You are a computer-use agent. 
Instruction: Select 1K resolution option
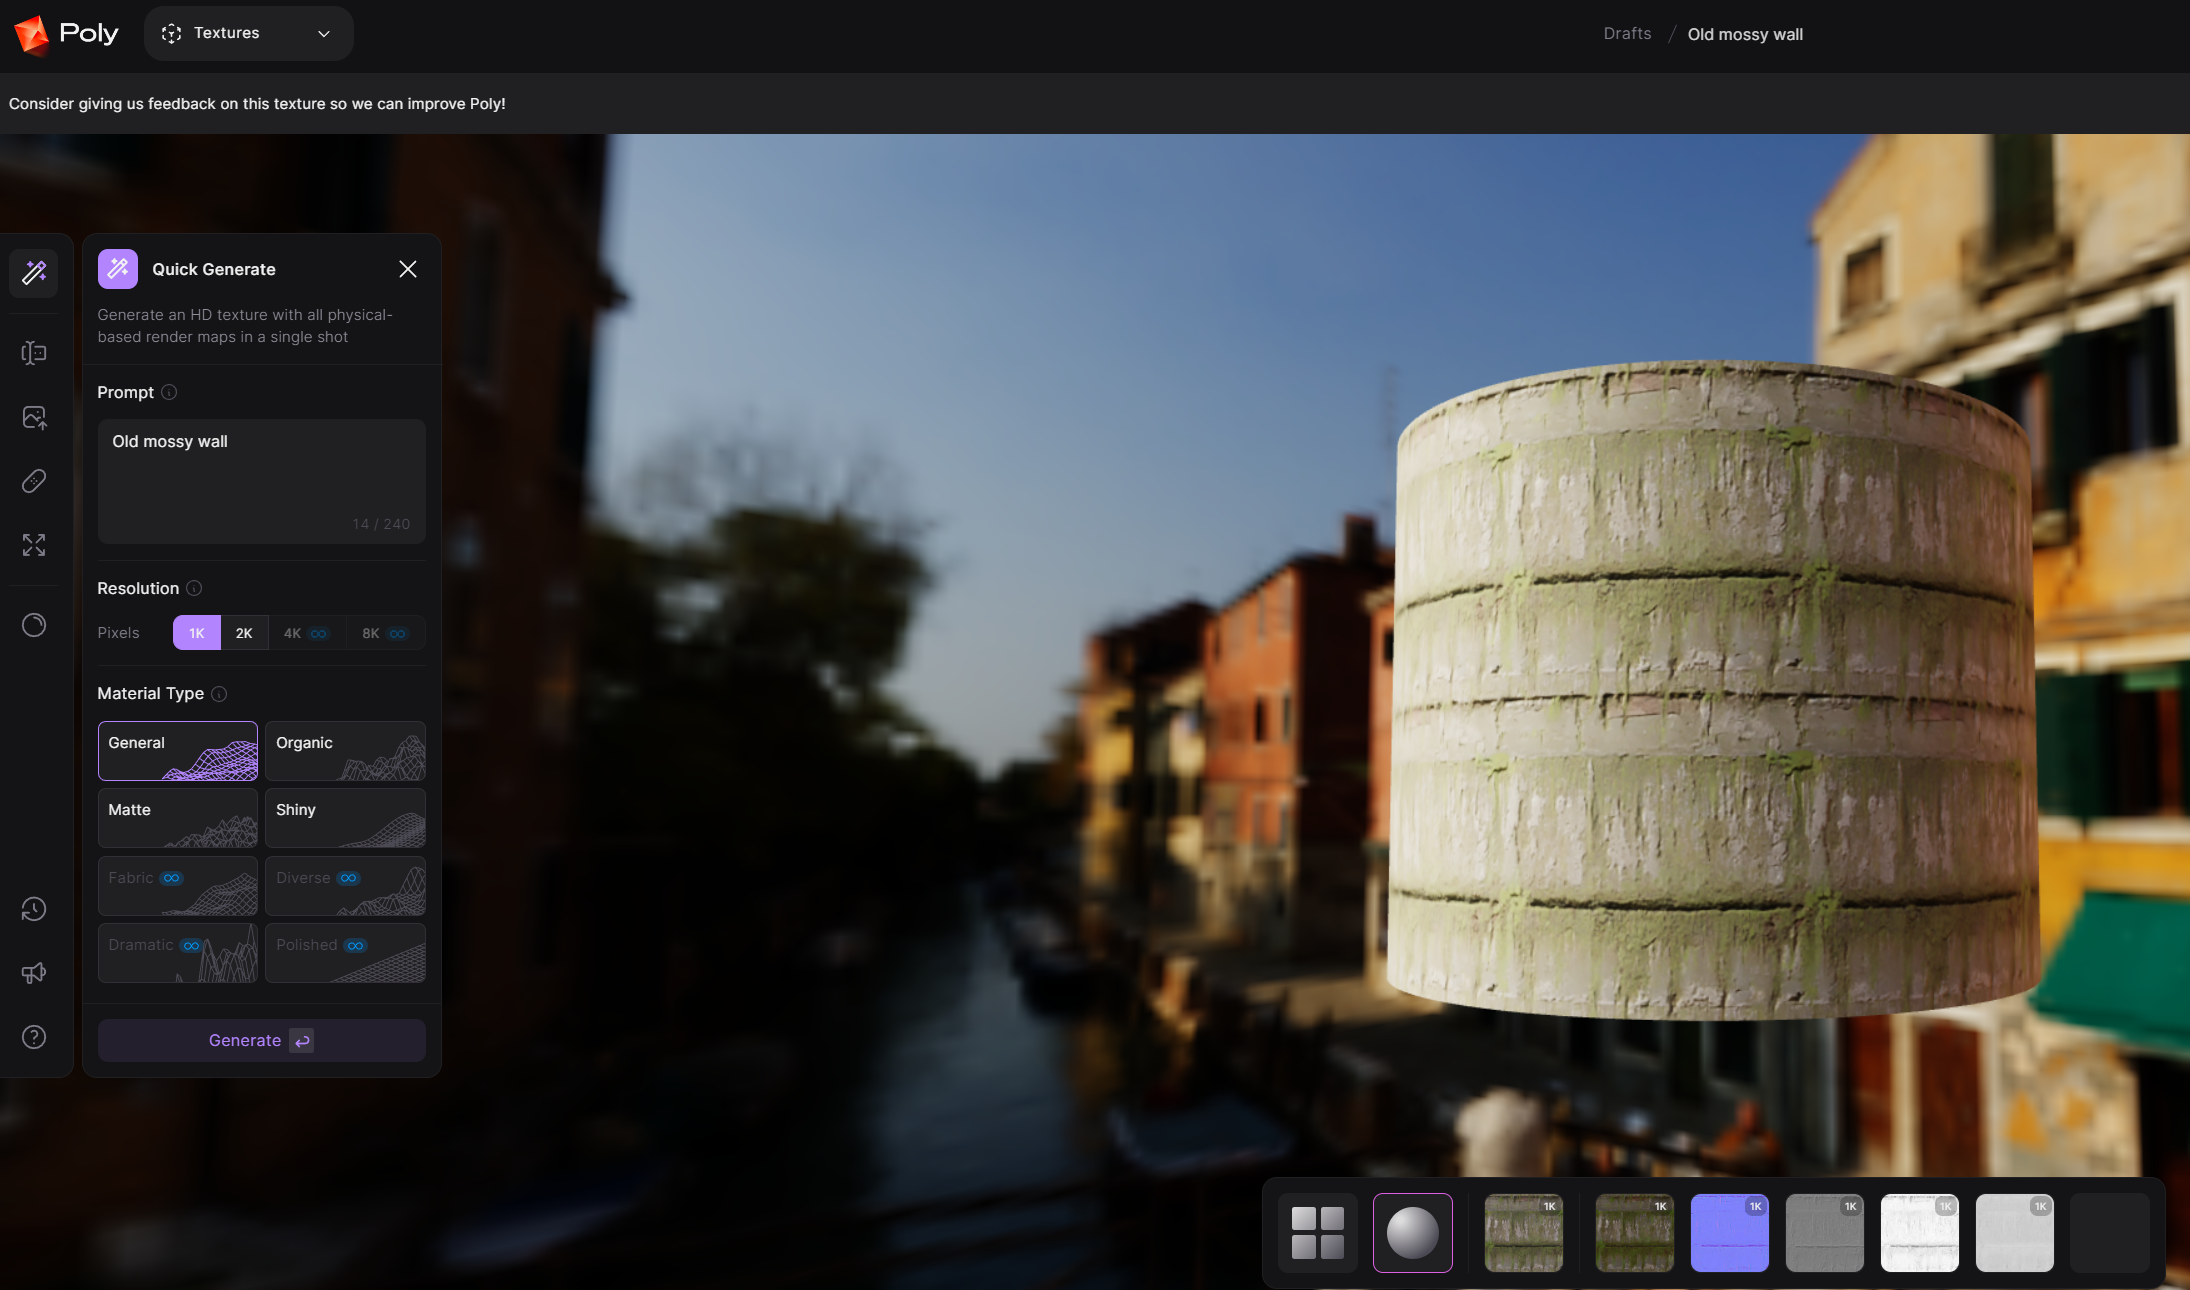tap(197, 633)
